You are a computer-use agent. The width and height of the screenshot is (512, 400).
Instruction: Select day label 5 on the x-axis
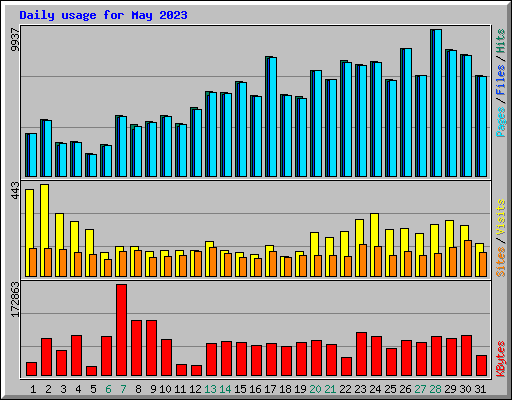tap(93, 389)
